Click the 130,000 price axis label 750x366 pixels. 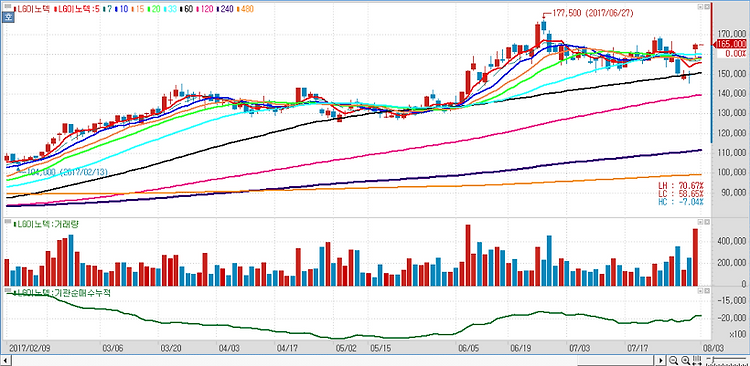coord(733,113)
